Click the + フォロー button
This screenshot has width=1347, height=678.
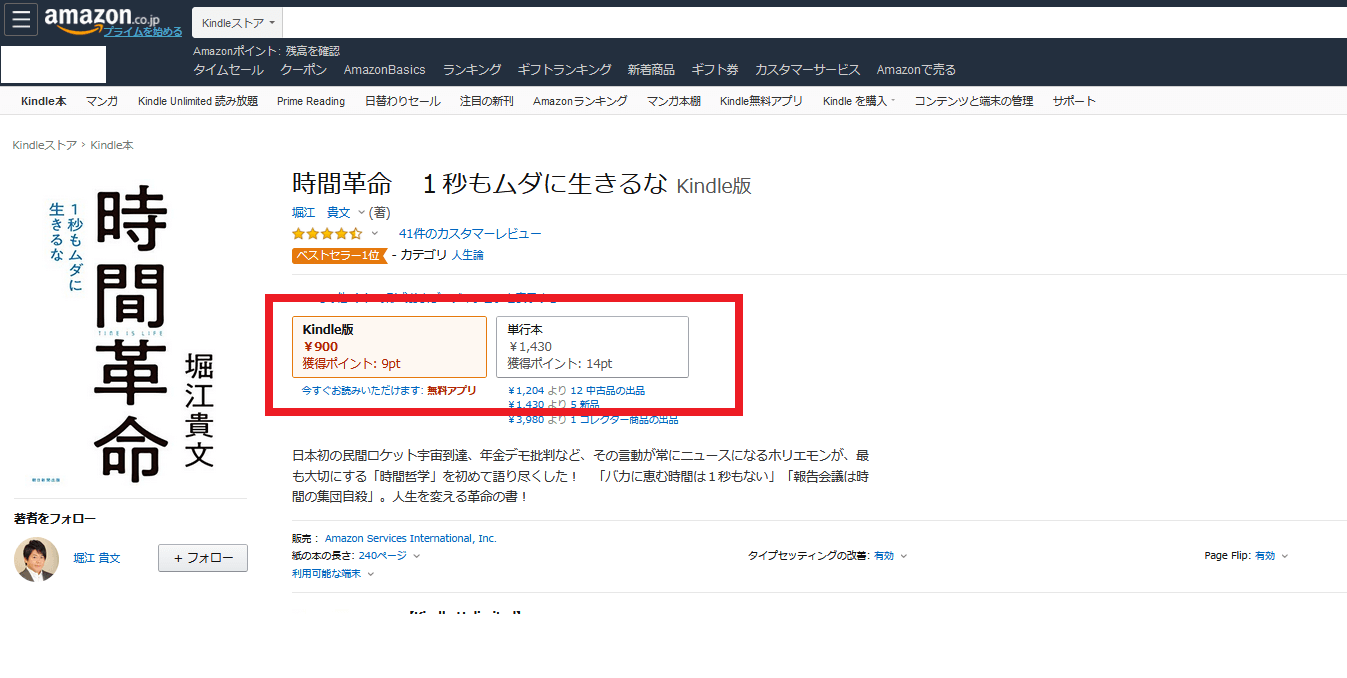pos(203,558)
